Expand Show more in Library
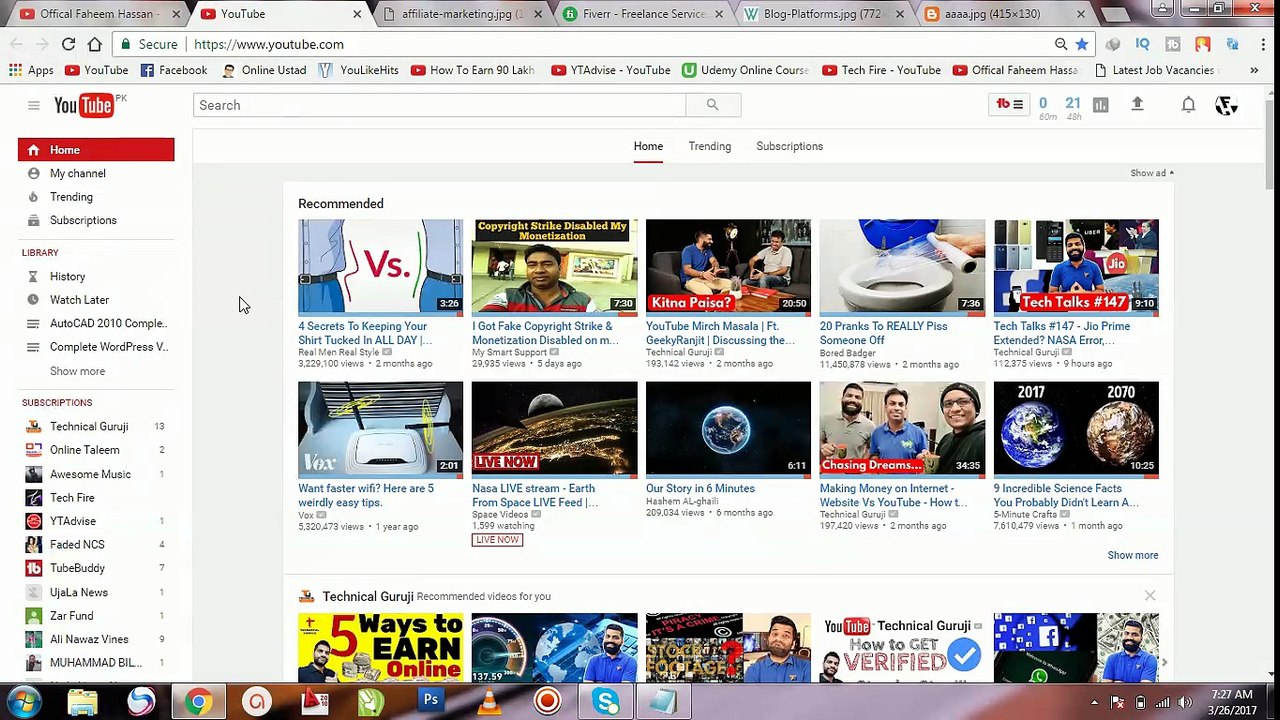 tap(77, 371)
